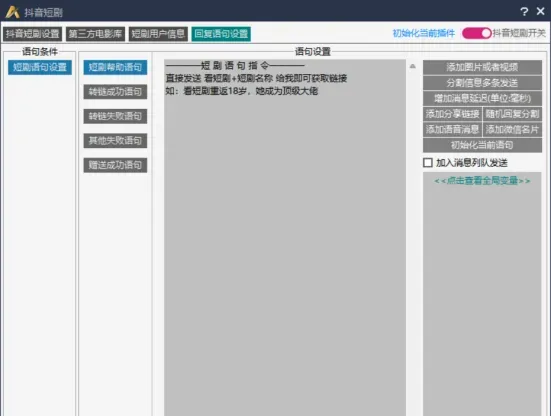Toggle the 抖音短剧开关 switch
Screen dimensions: 551x416
tap(477, 33)
